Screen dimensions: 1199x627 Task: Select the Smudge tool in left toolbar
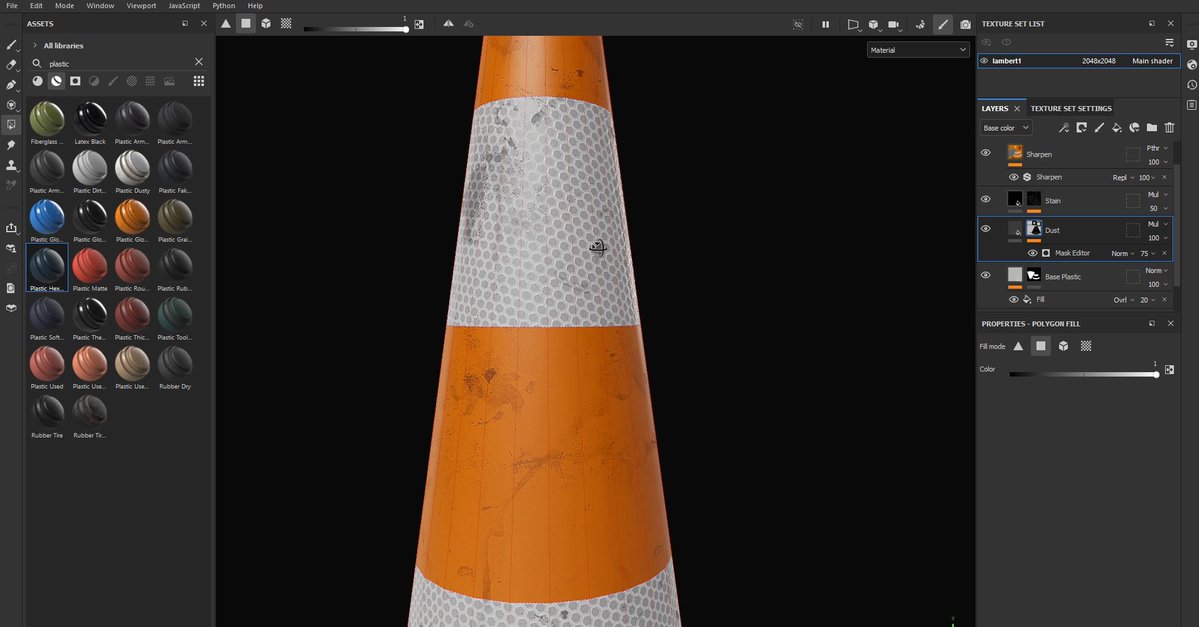pos(11,145)
